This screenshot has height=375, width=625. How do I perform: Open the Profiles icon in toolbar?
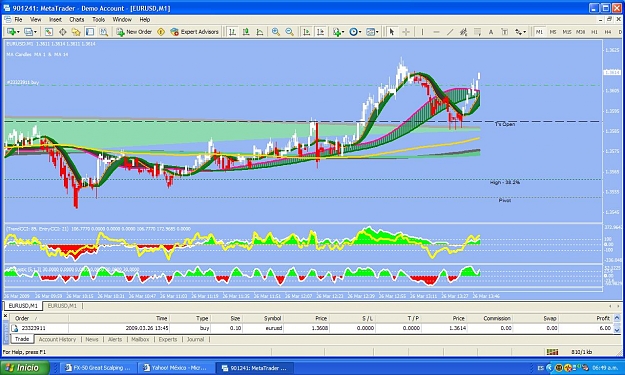[x=28, y=32]
